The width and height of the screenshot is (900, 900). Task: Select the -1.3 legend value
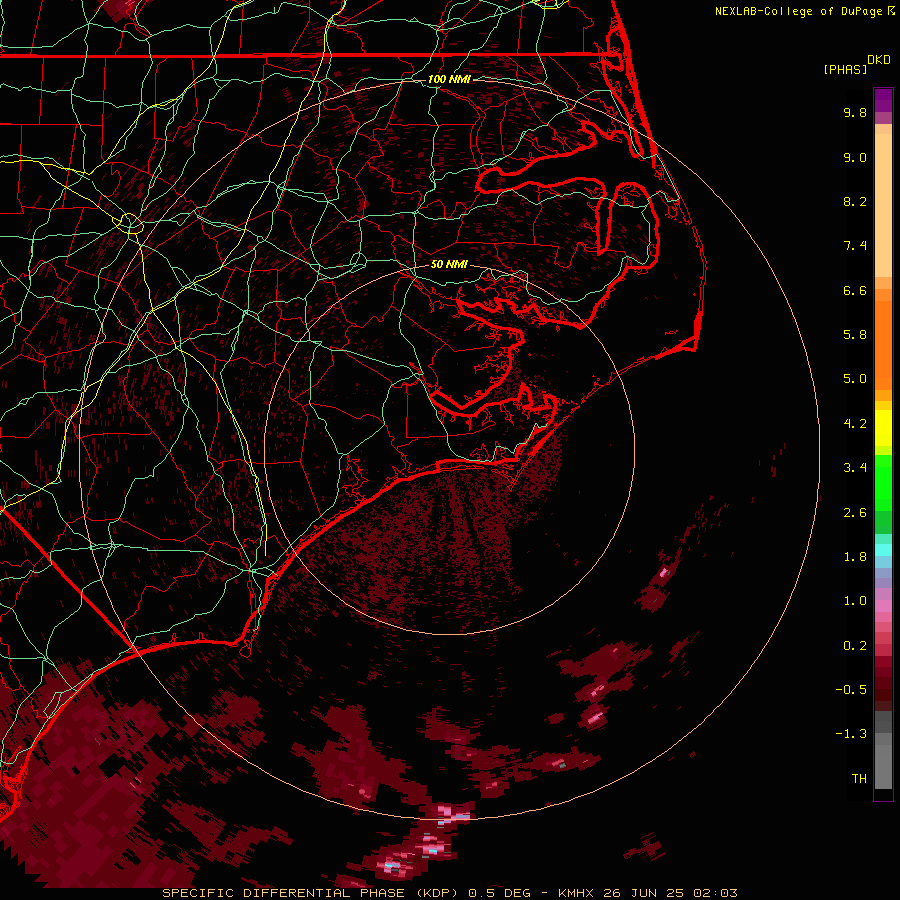click(851, 734)
